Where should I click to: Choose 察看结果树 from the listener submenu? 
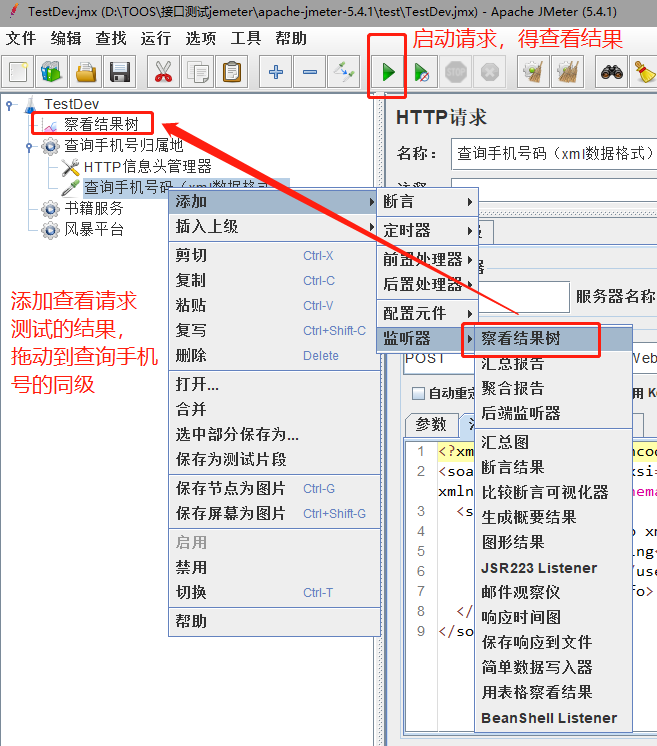553,339
